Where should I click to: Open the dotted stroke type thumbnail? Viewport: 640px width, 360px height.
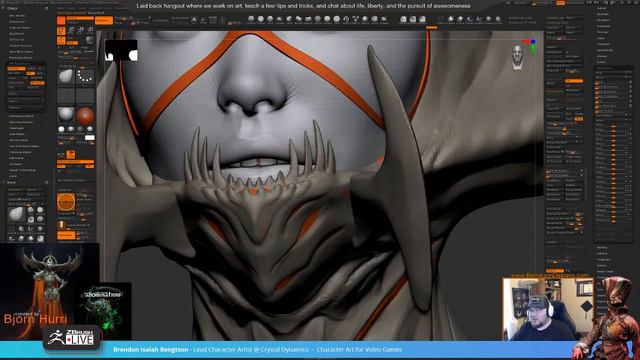[85, 76]
